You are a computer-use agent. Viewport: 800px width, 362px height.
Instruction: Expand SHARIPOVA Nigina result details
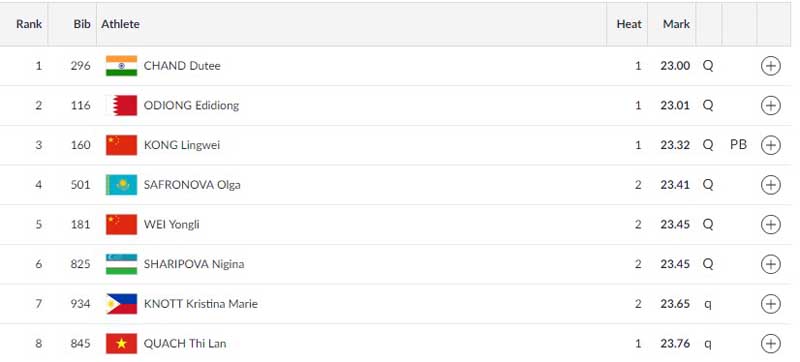pyautogui.click(x=770, y=264)
